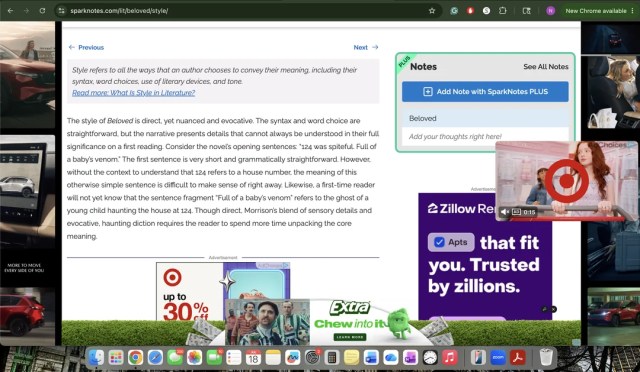Close the Zillow ad with the X icon
The height and width of the screenshot is (372, 640).
coord(553,309)
